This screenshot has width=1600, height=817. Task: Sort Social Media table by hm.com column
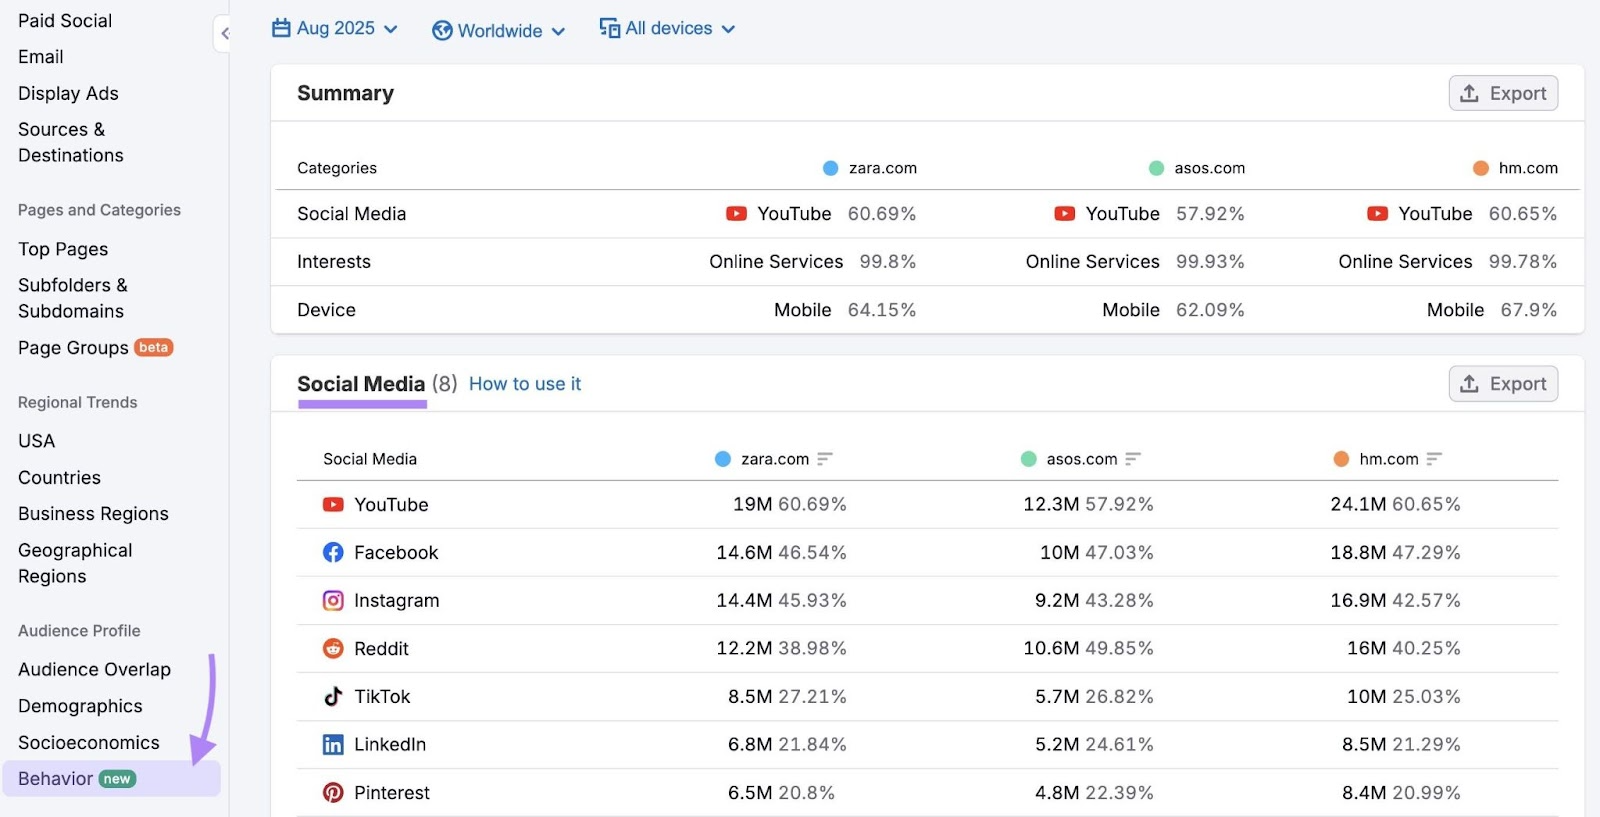(x=1434, y=459)
